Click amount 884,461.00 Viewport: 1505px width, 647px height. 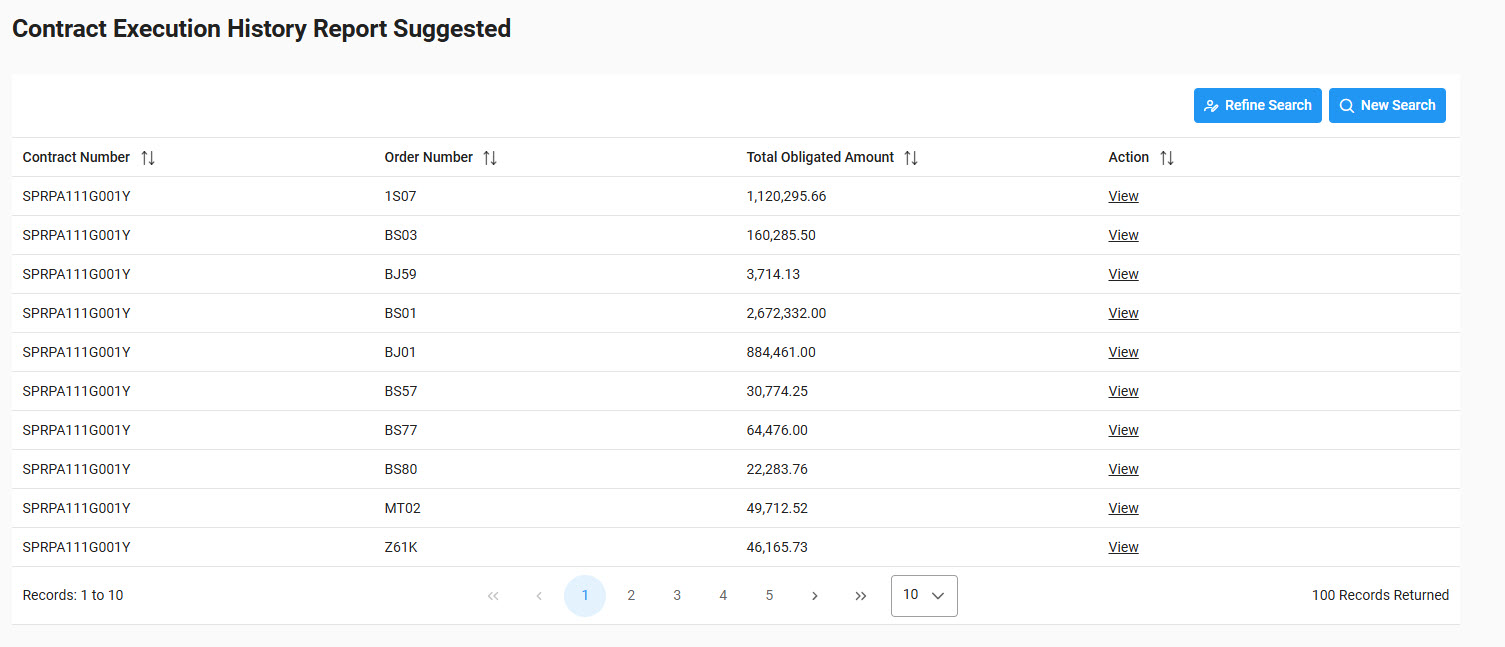(781, 353)
